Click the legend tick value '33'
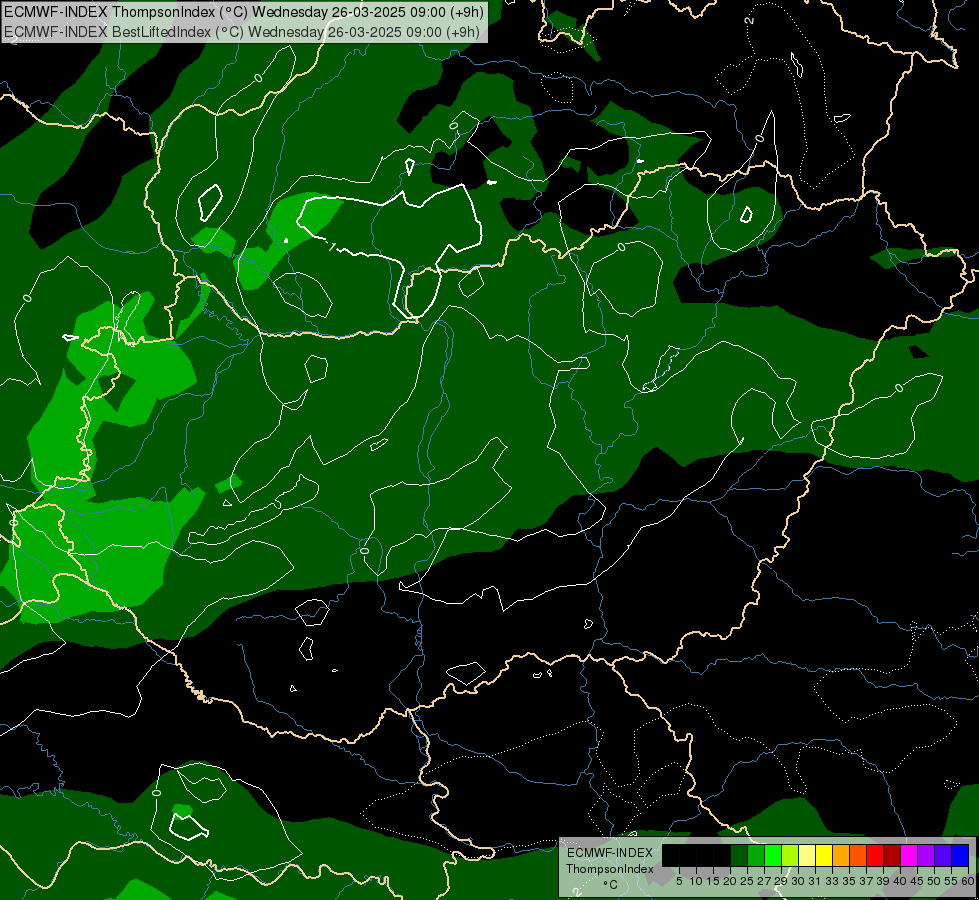 832,881
